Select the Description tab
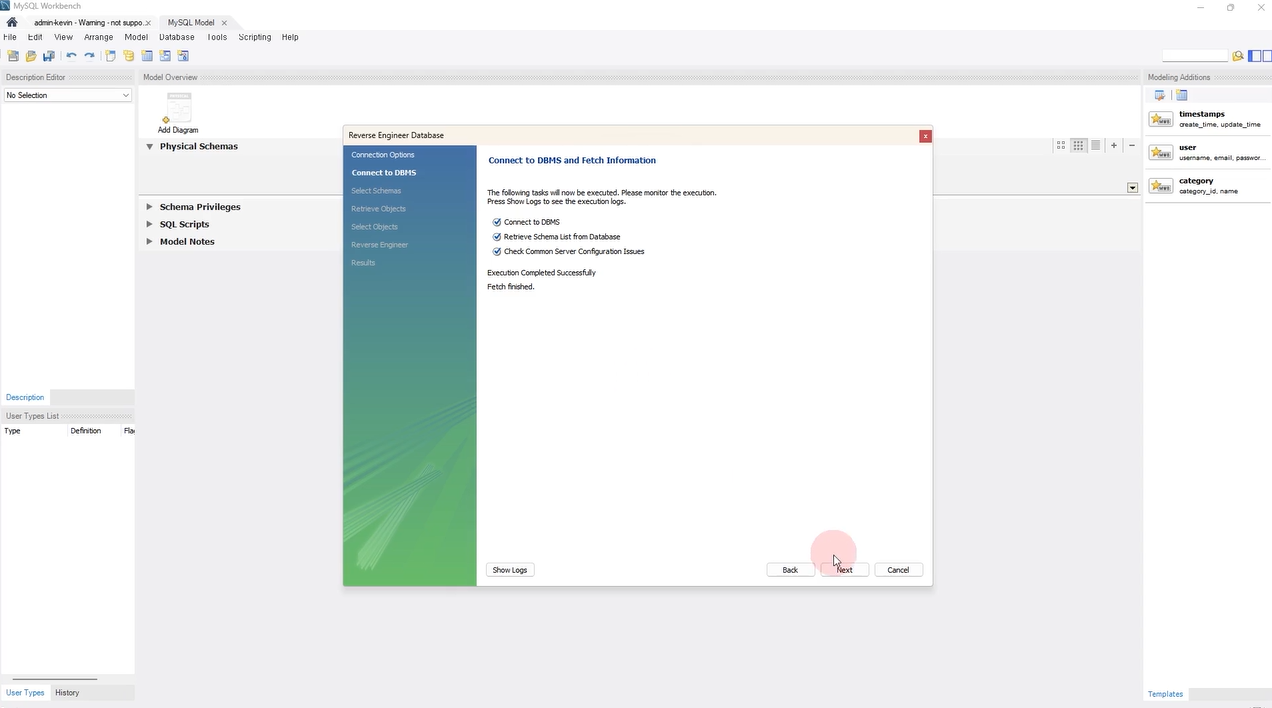Image resolution: width=1272 pixels, height=708 pixels. click(25, 397)
